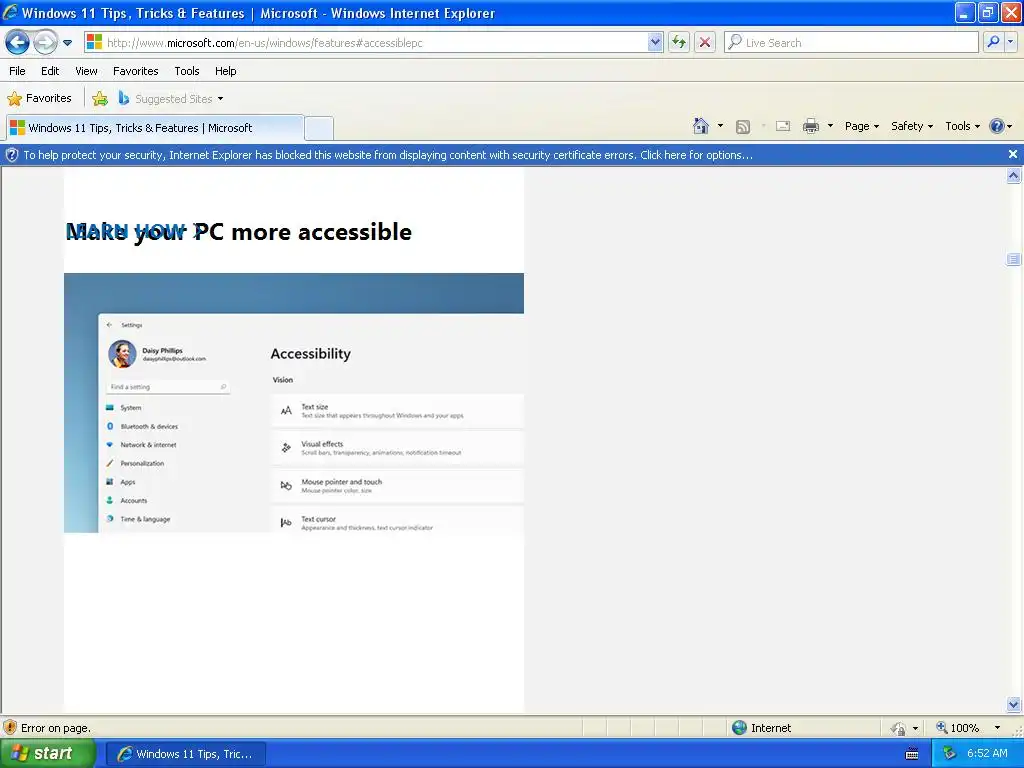Click the Accessibility settings screenshot image

click(x=294, y=403)
